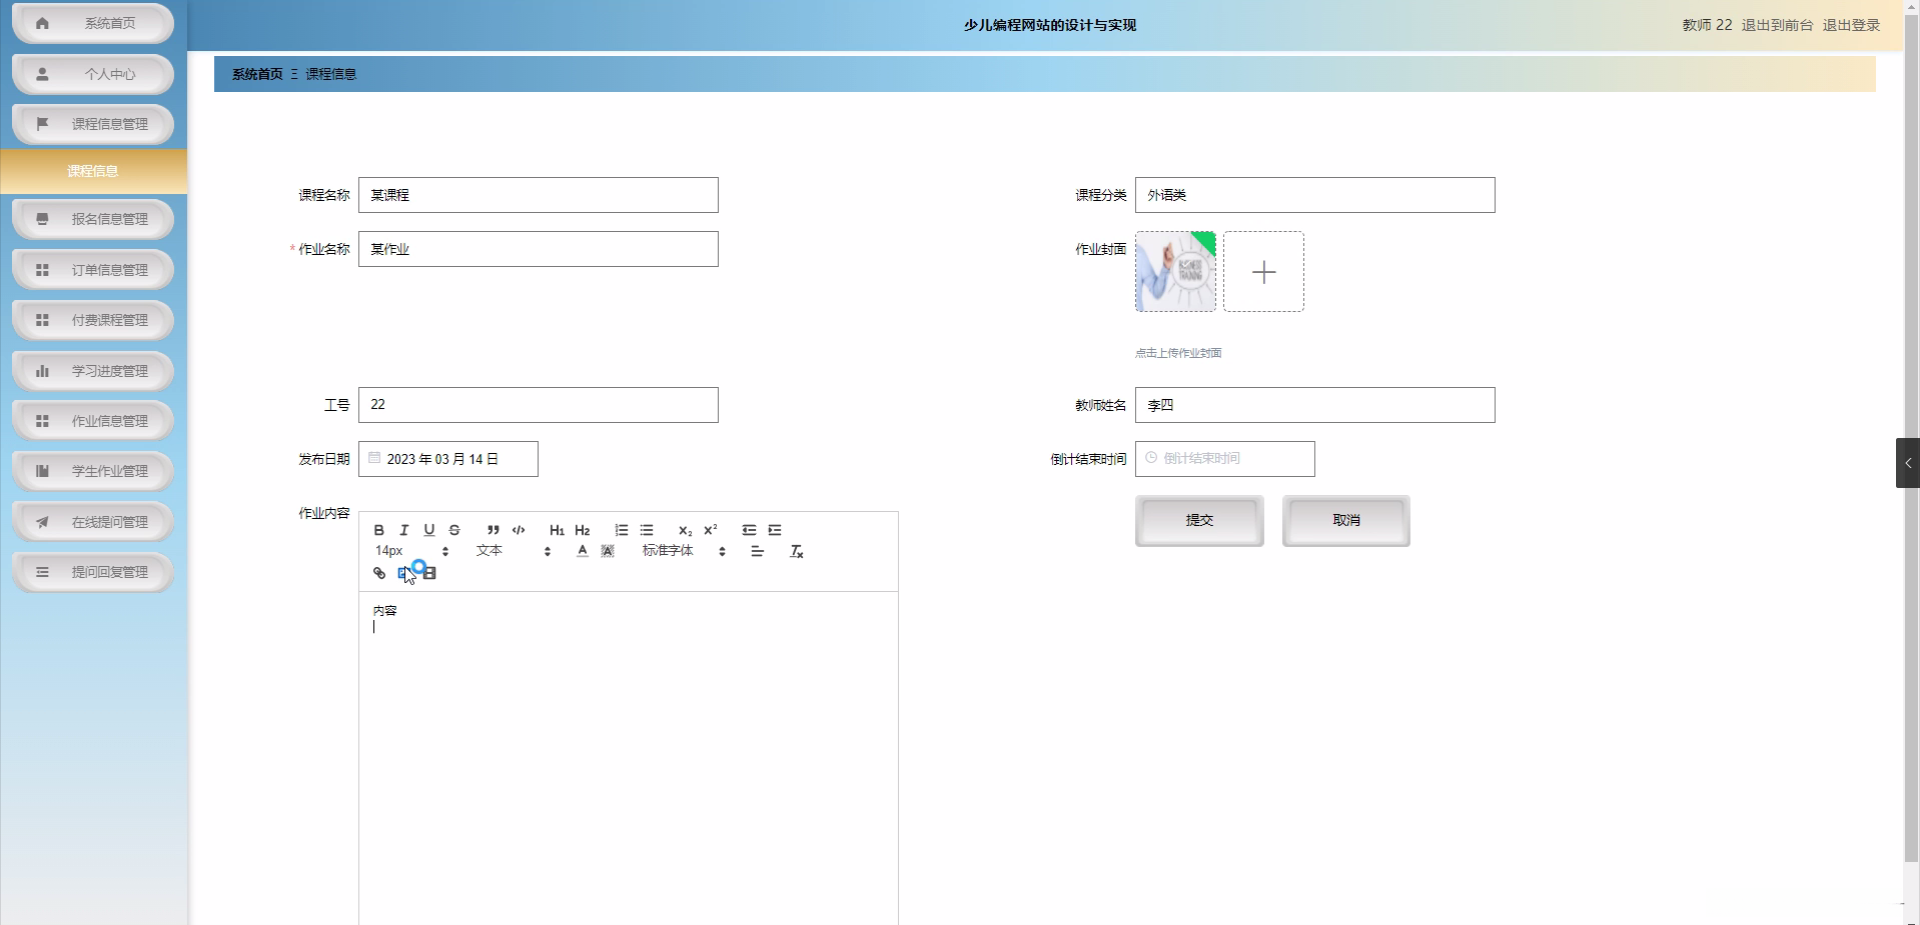Collapse the 课程信息管理 sidebar section

pyautogui.click(x=93, y=124)
